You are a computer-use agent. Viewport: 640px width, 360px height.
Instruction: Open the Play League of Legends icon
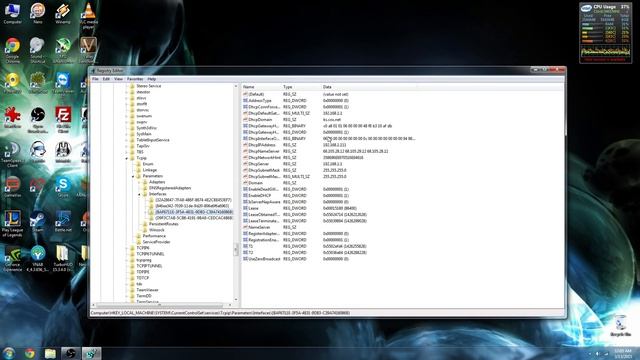(x=12, y=224)
